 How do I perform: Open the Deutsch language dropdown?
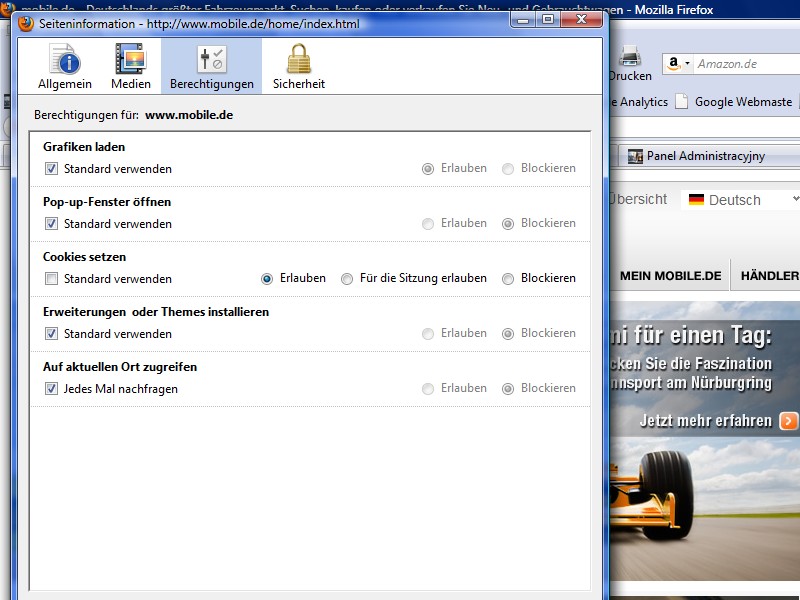tap(740, 199)
